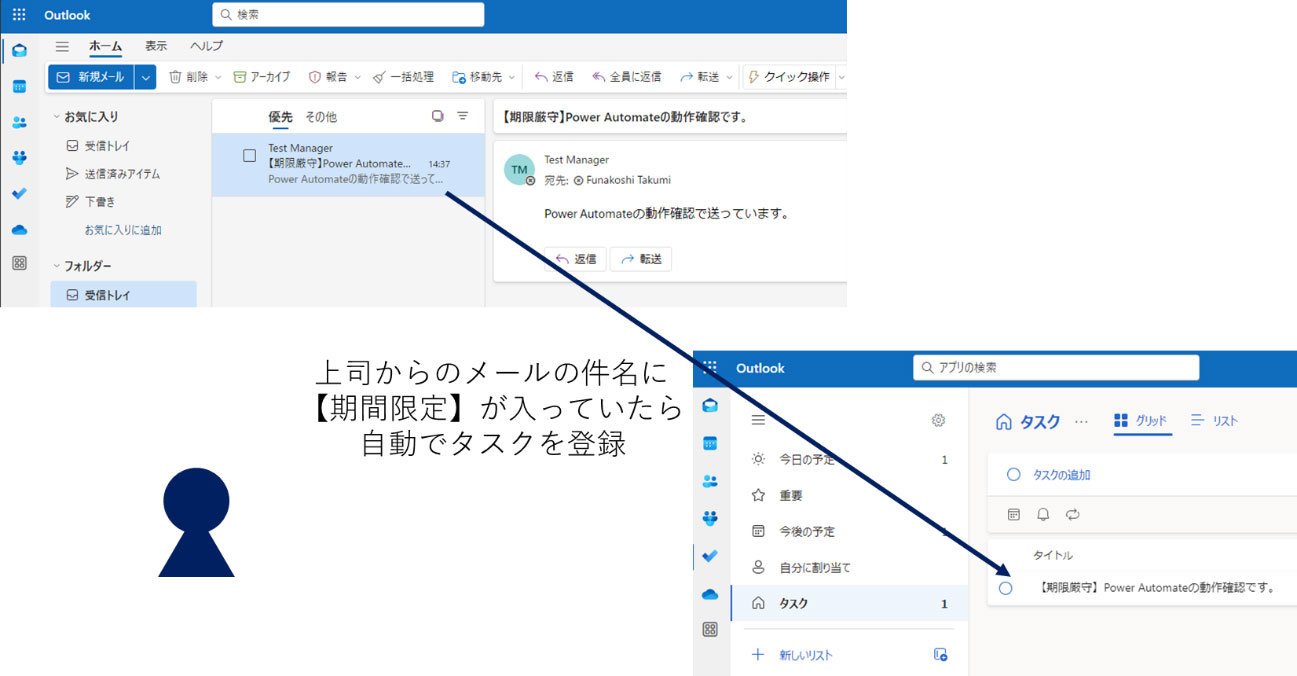Expand the 移動先 dropdown
Viewport: 1297px width, 676px height.
pos(512,77)
